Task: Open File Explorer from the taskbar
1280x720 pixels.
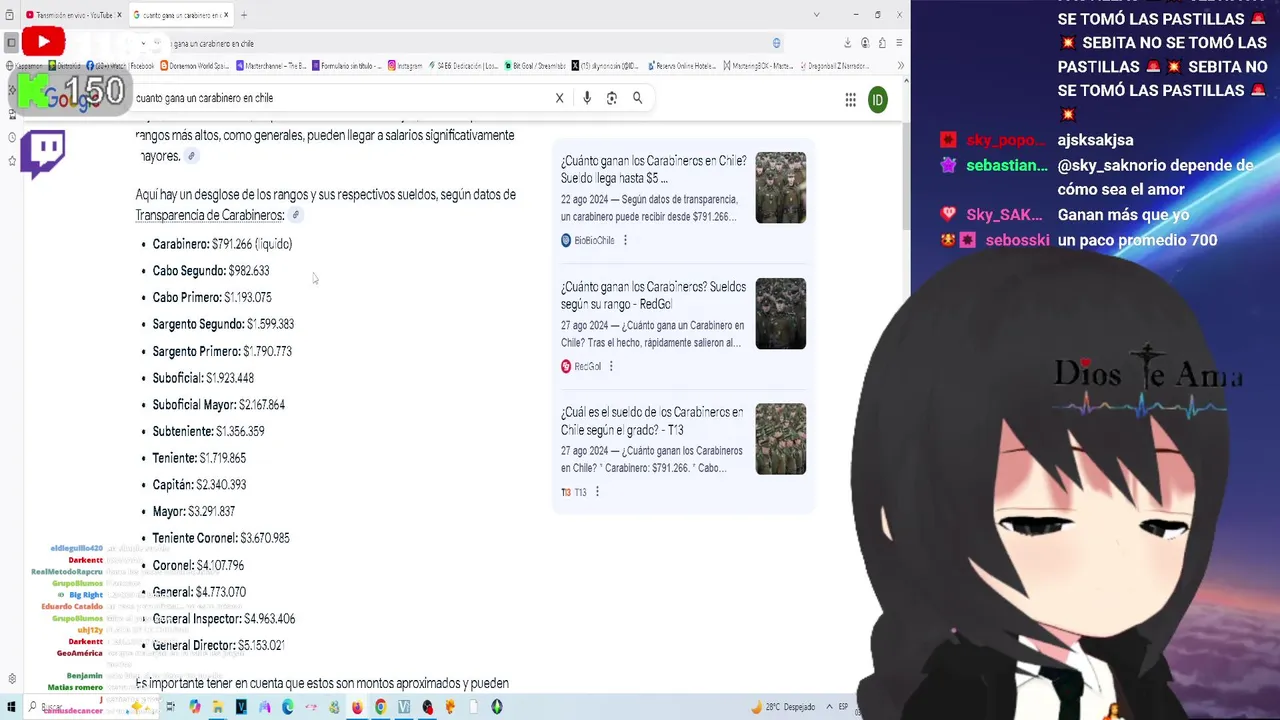Action: click(217, 707)
